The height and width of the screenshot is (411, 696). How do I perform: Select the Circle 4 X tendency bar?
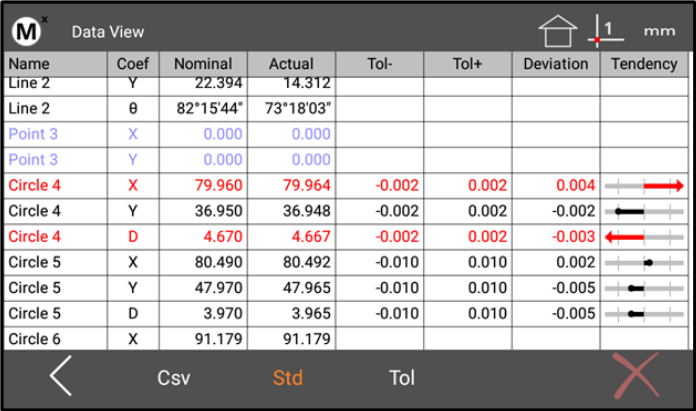point(644,186)
